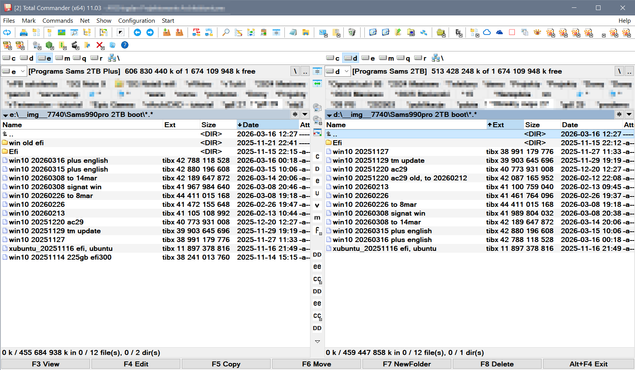The image size is (635, 370).
Task: Click the Unpack files icon next to Pack
Action: pos(179,32)
